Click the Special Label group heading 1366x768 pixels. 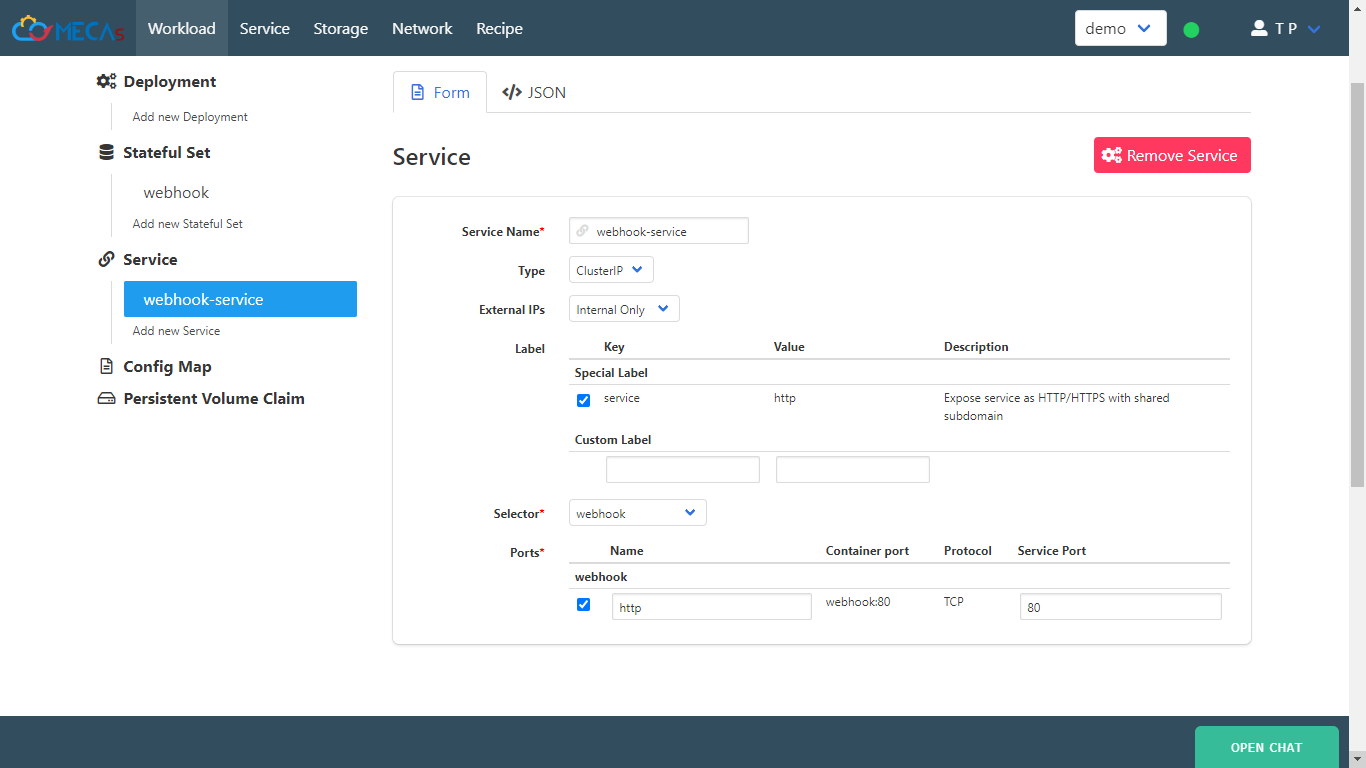tap(611, 373)
